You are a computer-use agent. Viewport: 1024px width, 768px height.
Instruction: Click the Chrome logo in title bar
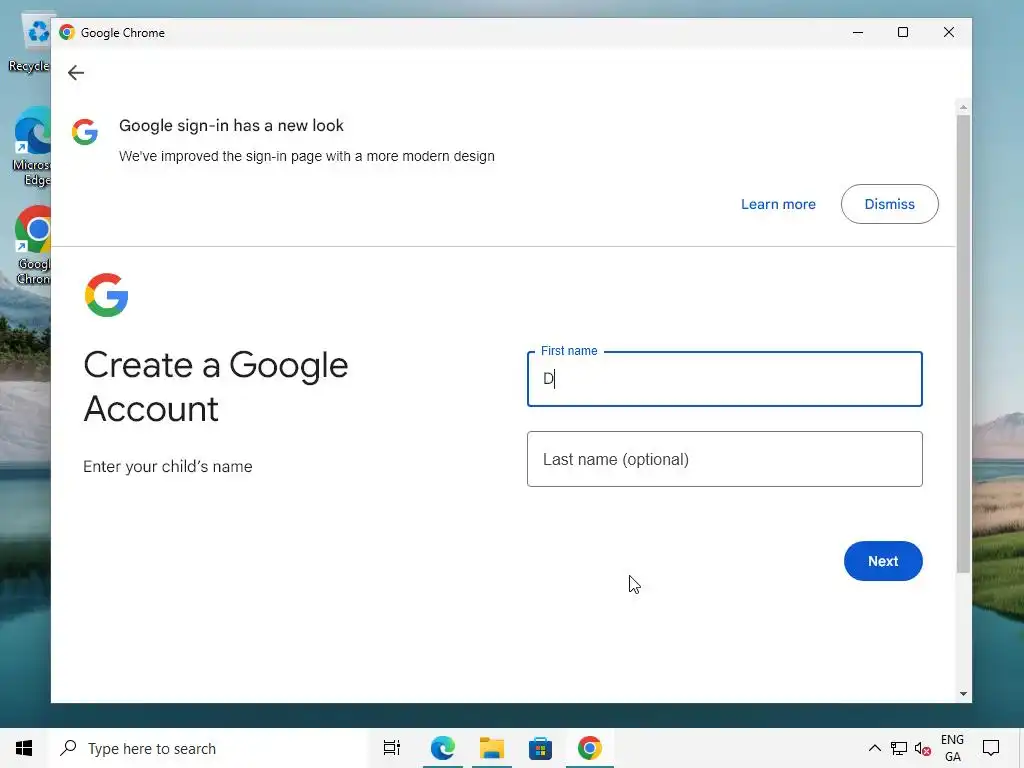67,33
